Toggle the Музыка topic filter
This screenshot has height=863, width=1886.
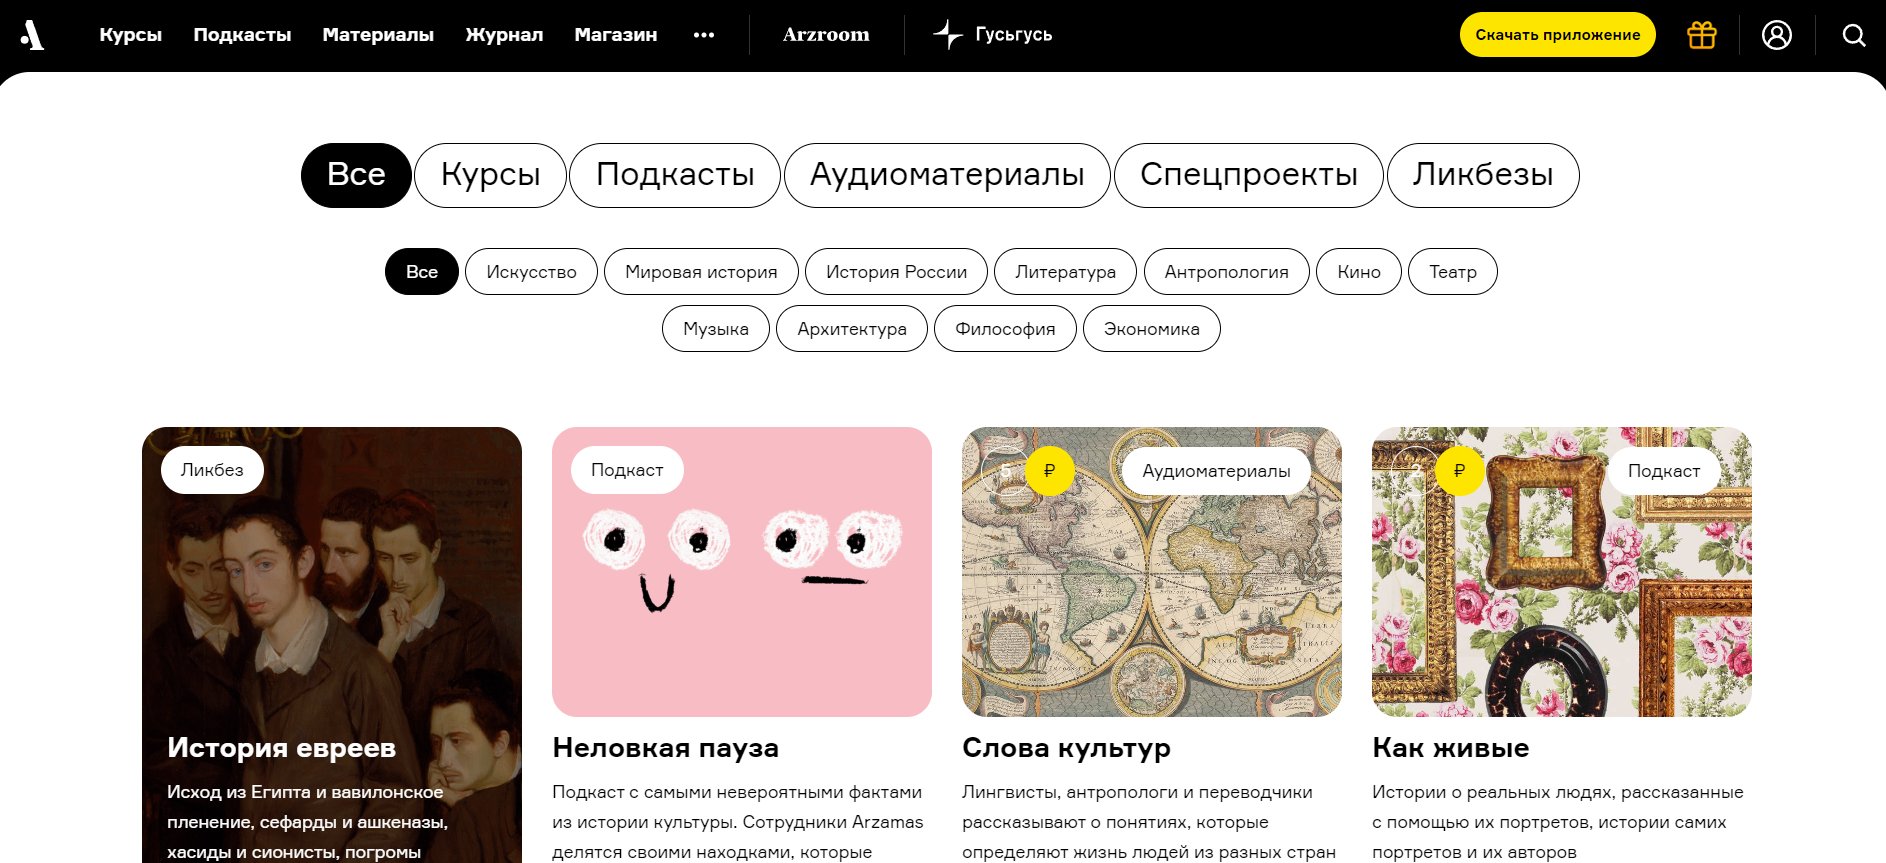716,329
